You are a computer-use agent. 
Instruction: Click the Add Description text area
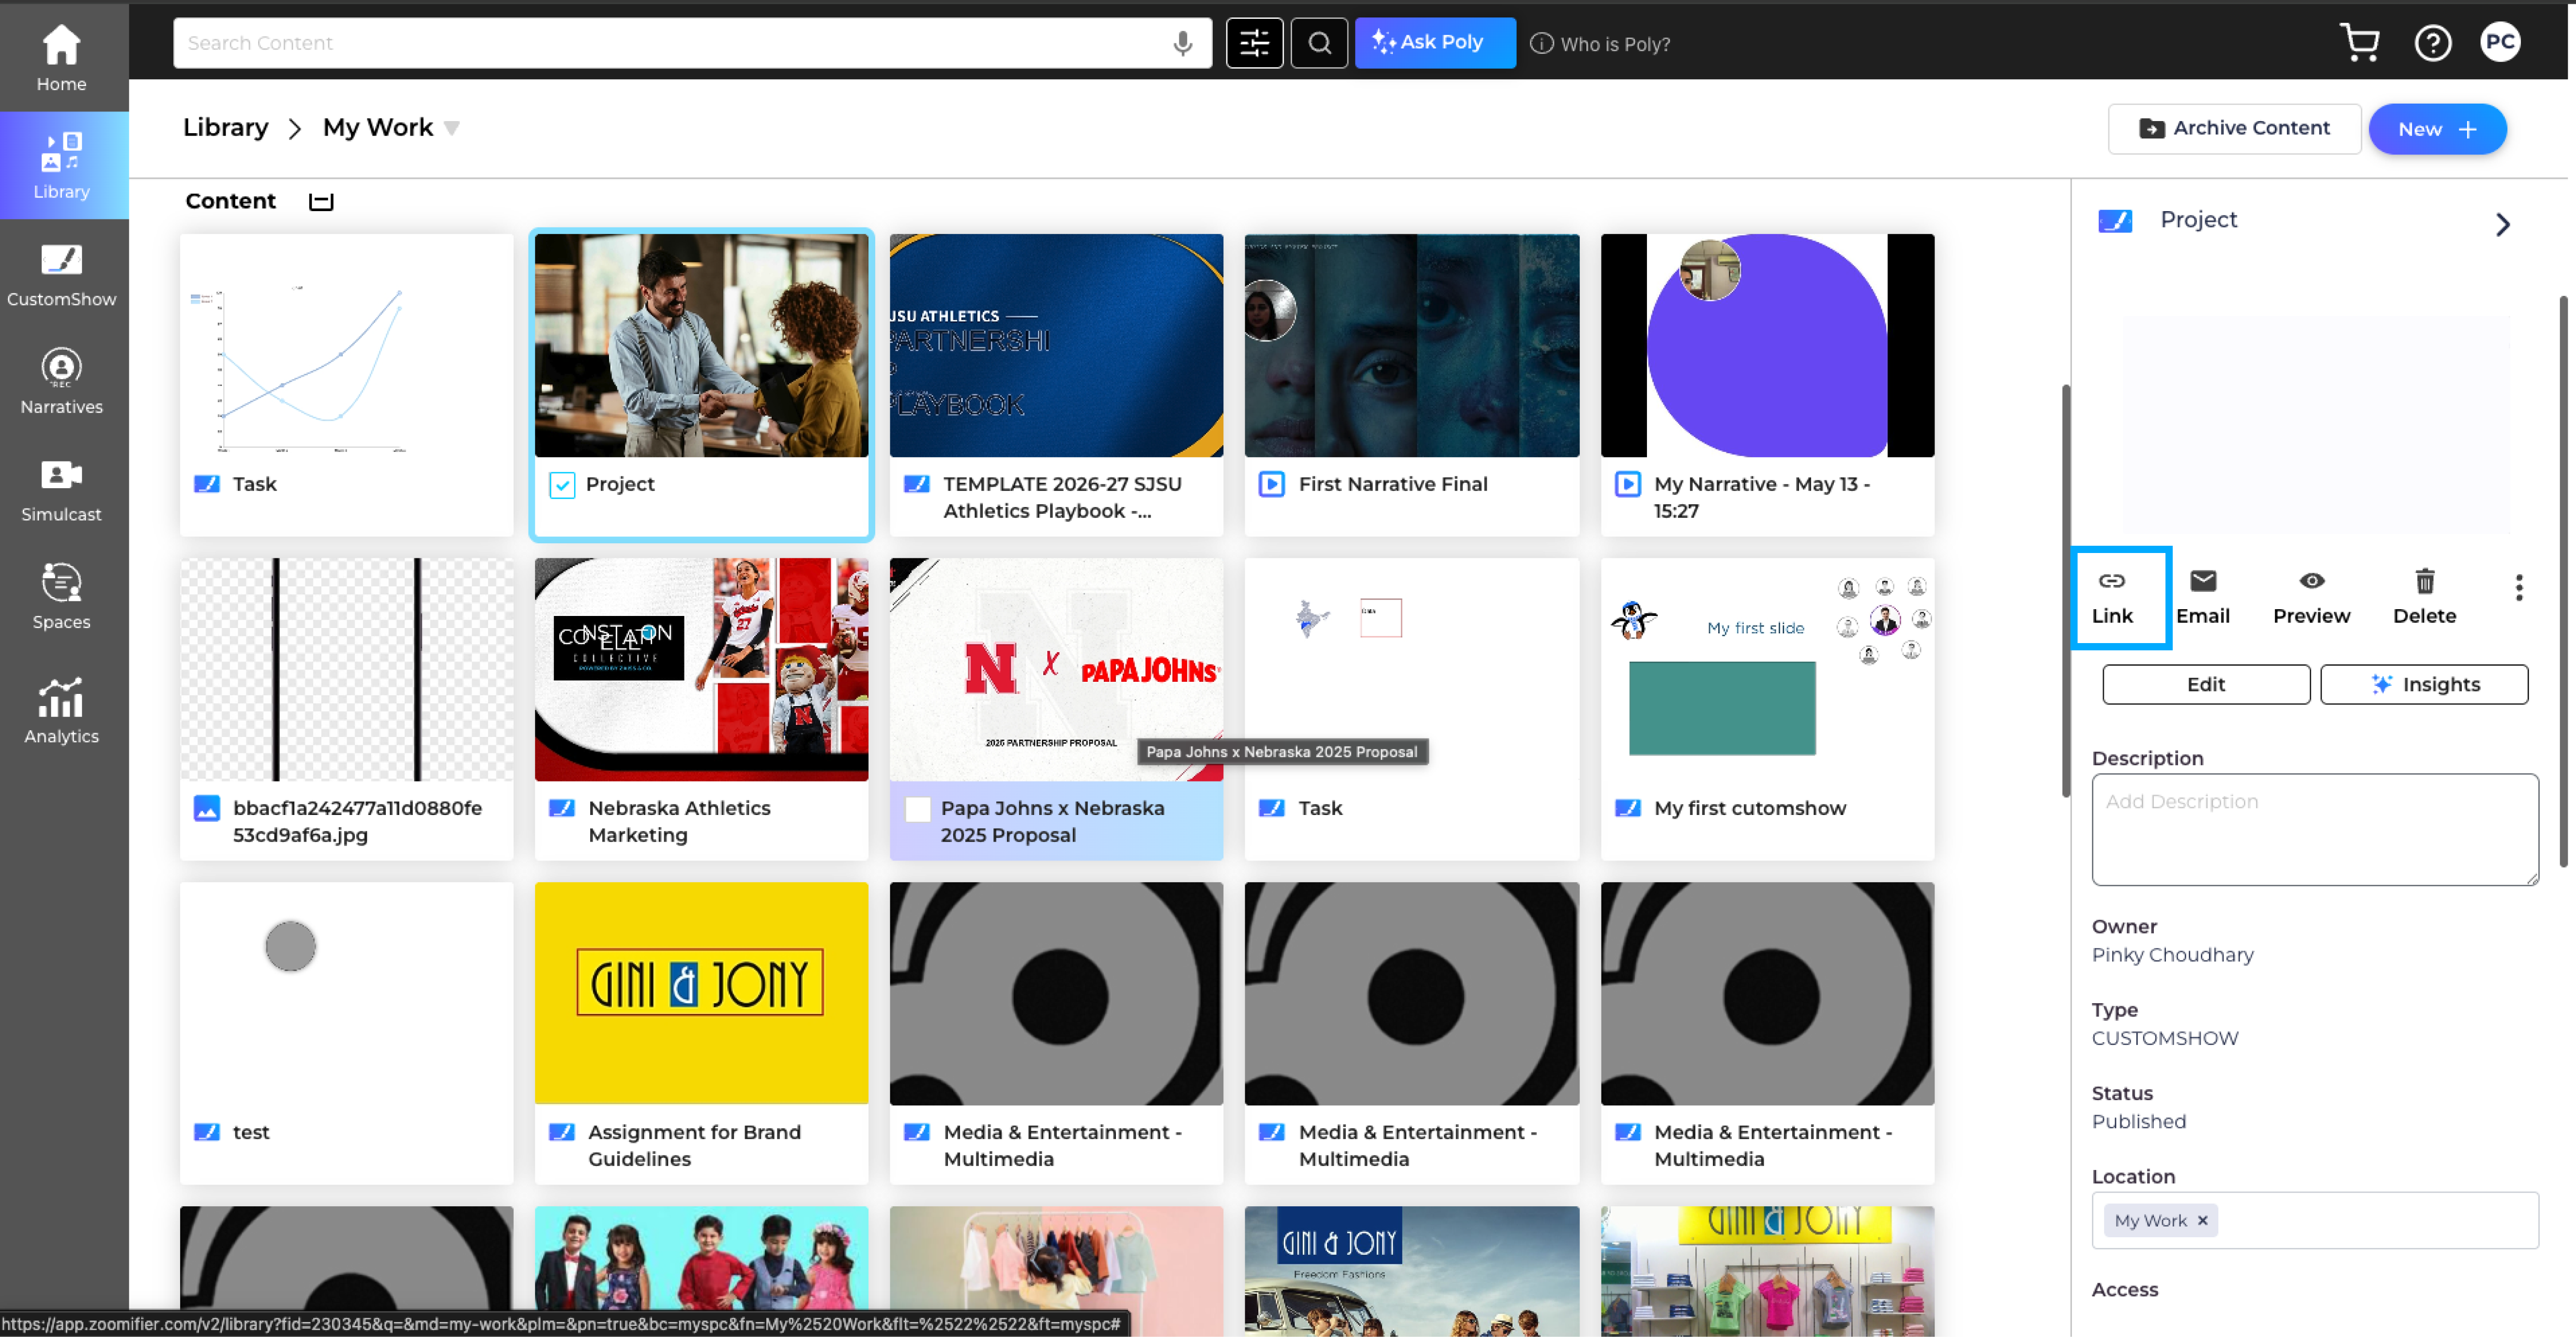click(2315, 829)
